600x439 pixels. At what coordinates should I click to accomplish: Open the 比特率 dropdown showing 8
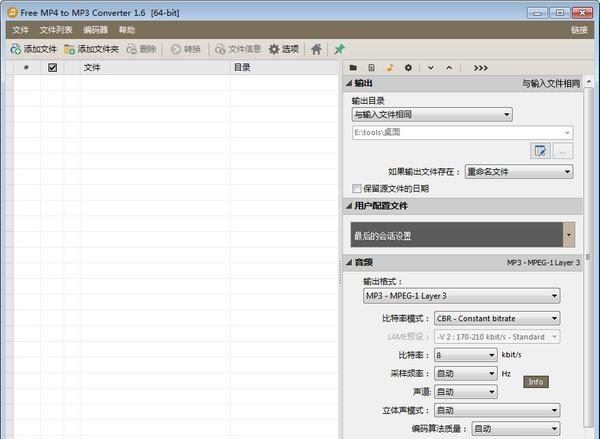tap(466, 355)
